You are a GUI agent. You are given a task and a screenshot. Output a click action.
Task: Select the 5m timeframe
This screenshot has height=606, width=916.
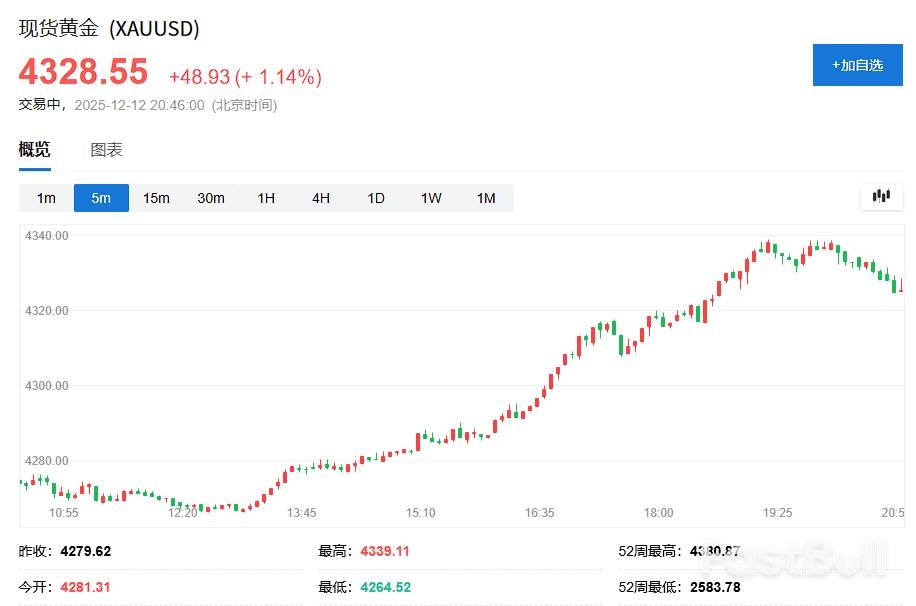click(101, 198)
